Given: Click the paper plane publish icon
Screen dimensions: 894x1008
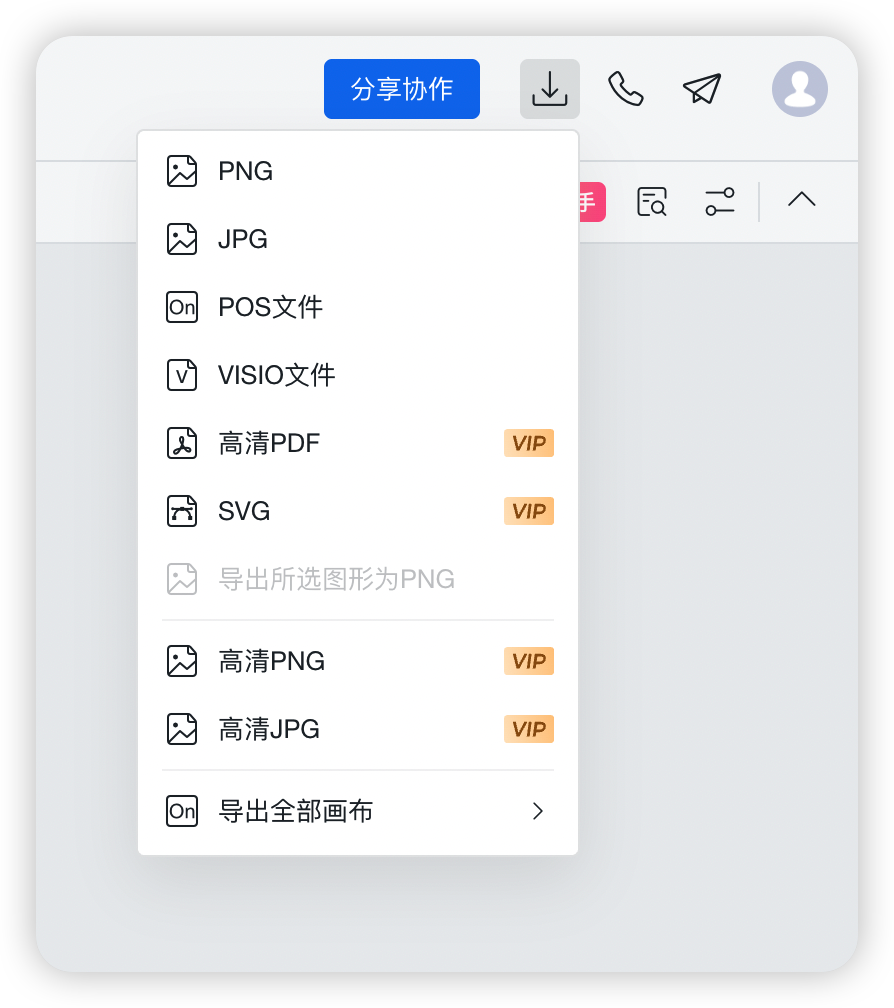Looking at the screenshot, I should pos(702,89).
